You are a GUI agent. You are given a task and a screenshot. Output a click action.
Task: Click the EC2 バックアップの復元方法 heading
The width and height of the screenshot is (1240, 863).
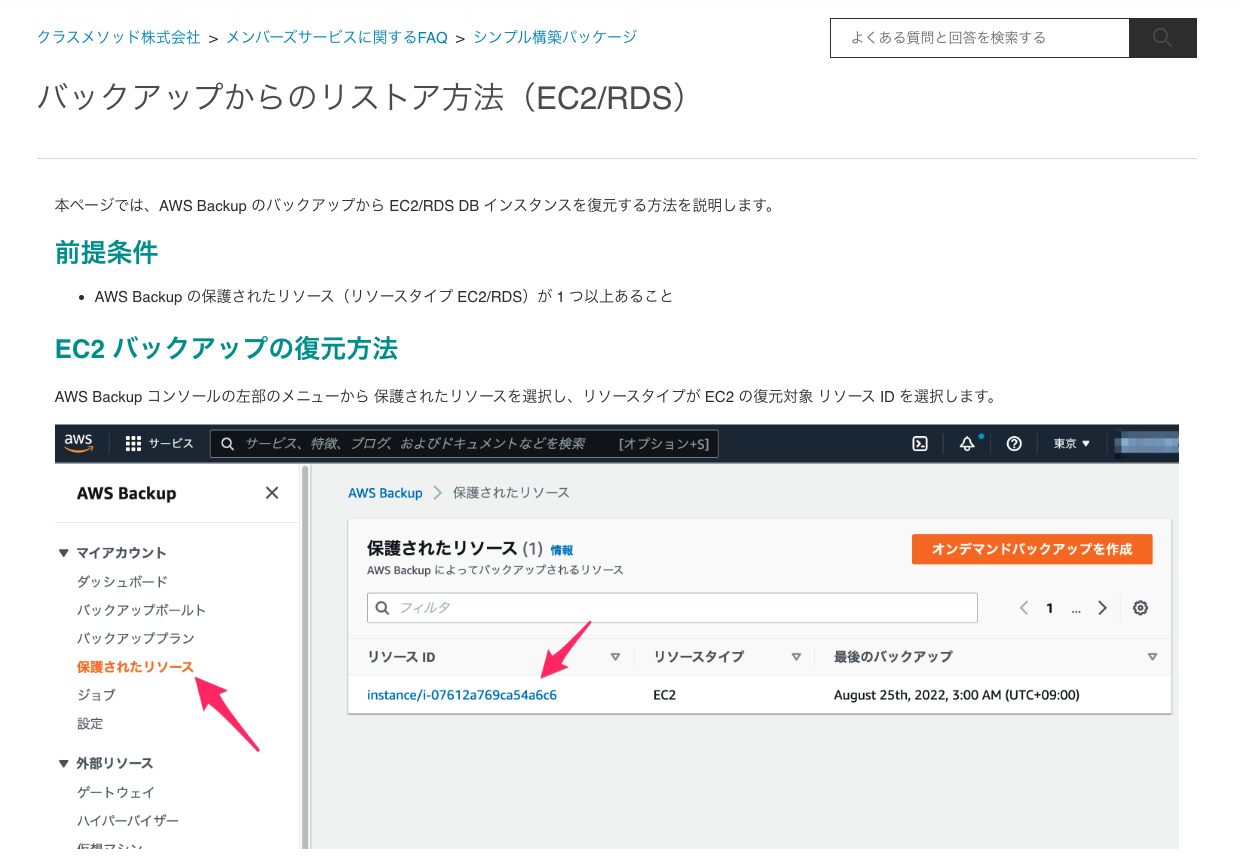pyautogui.click(x=226, y=348)
